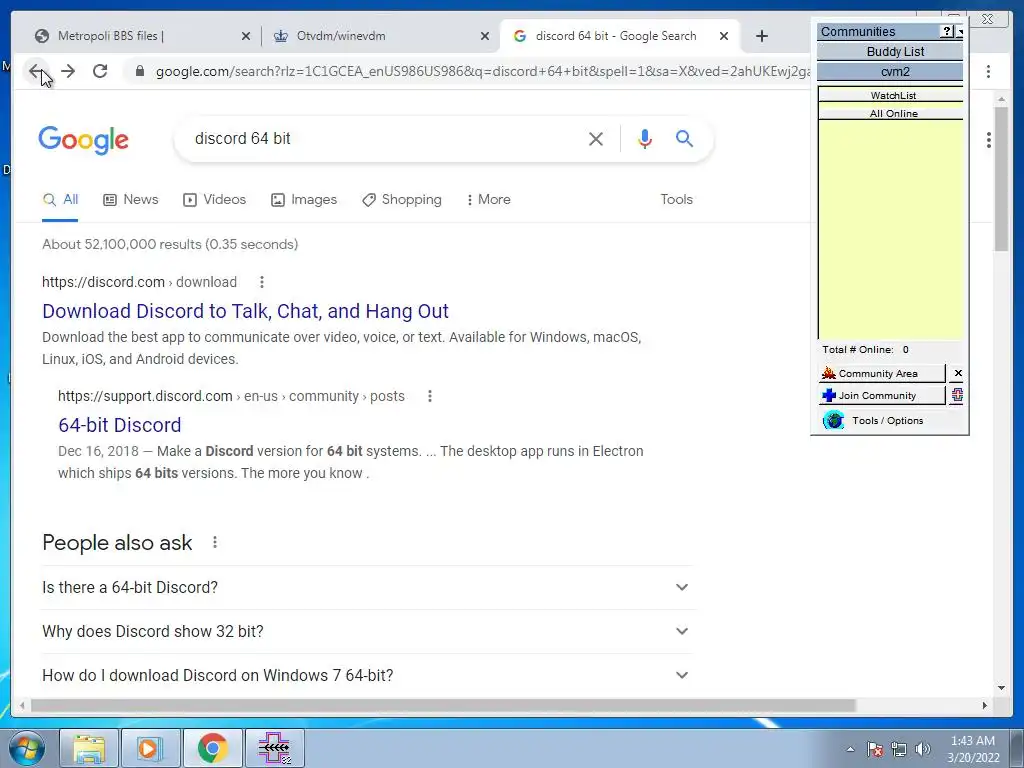Open Tools / Options in Communities panel
The width and height of the screenshot is (1024, 768).
click(887, 421)
